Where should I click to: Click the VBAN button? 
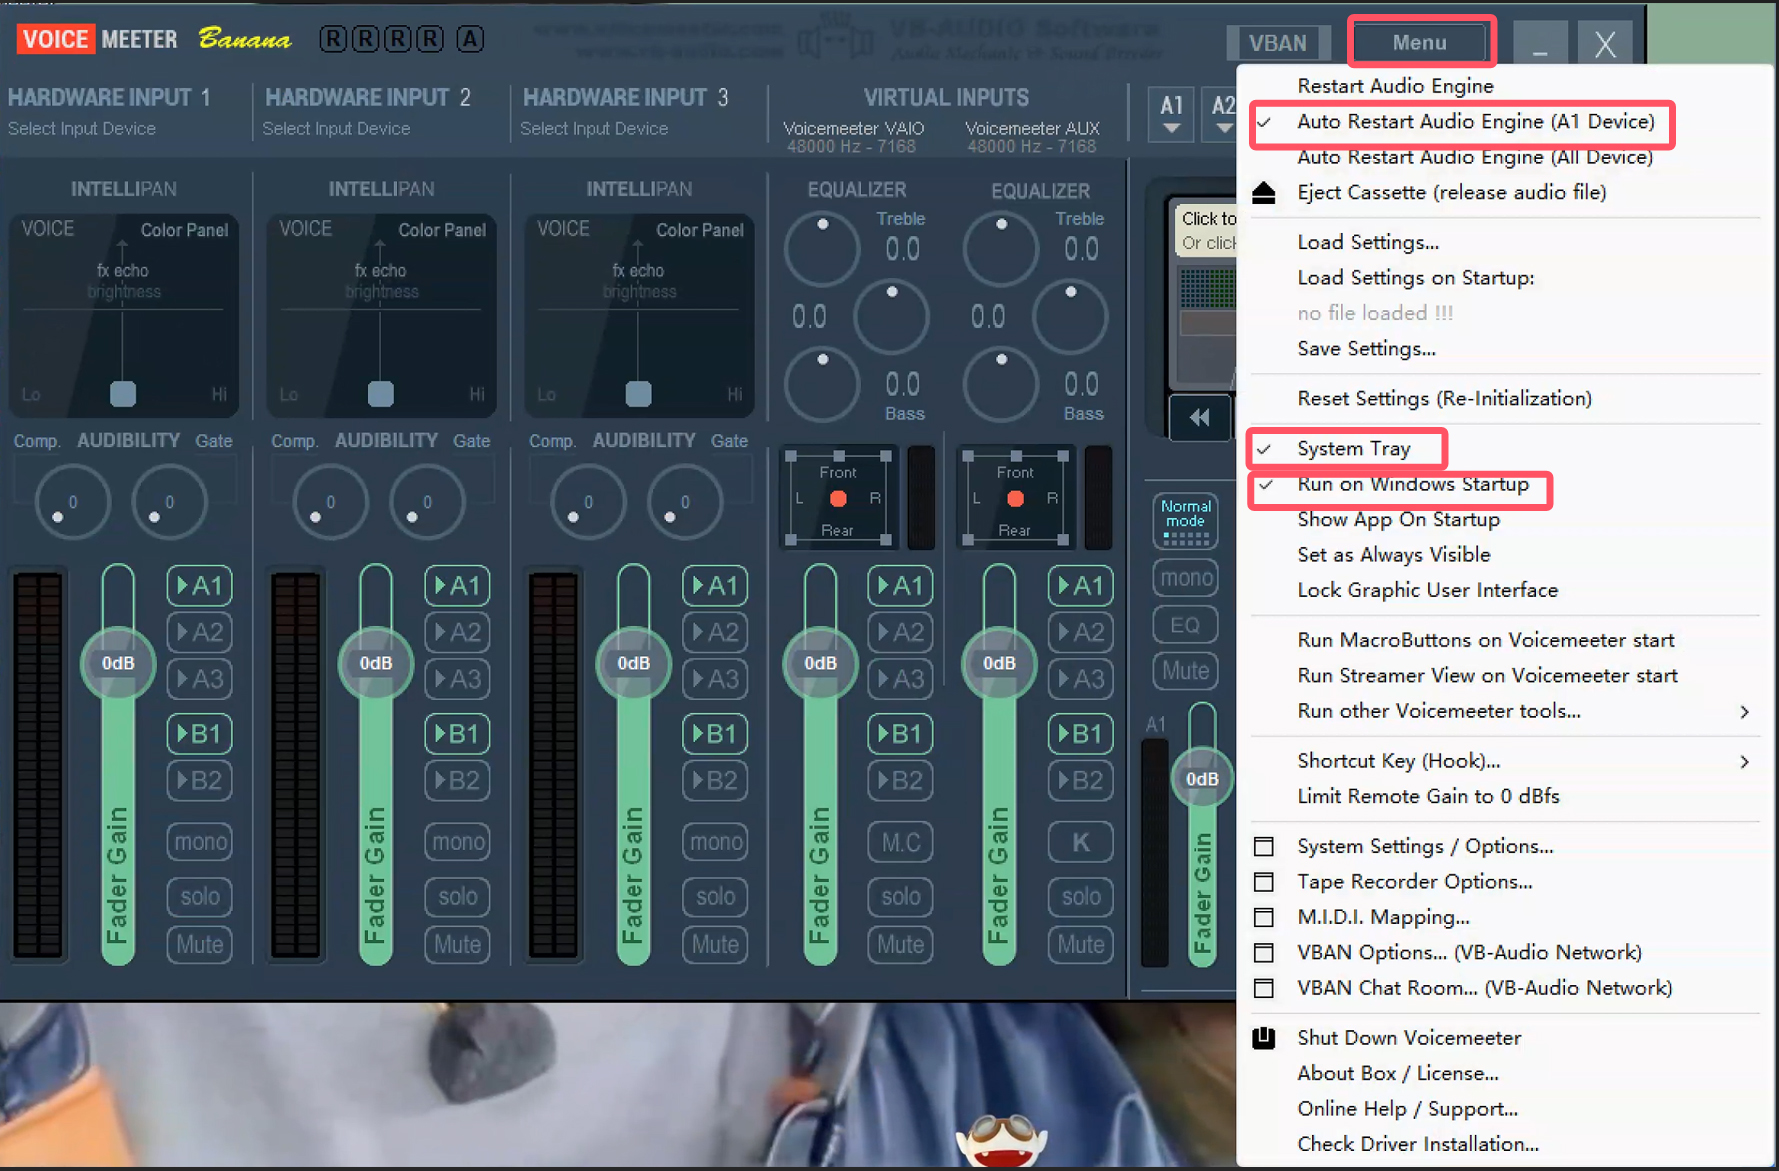(x=1278, y=43)
